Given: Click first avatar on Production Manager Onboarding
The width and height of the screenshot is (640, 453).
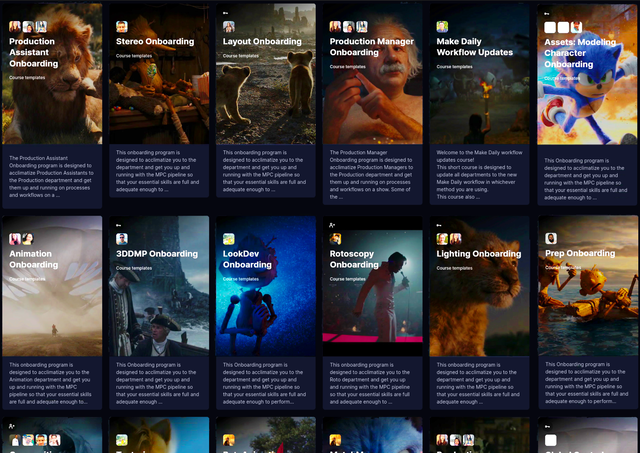Looking at the screenshot, I should pyautogui.click(x=336, y=27).
